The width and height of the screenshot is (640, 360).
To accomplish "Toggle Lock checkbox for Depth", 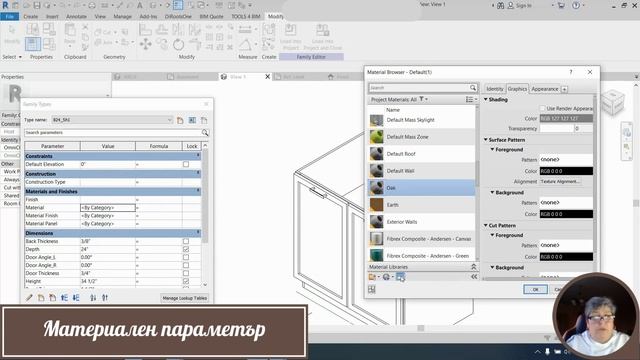I will click(x=186, y=249).
